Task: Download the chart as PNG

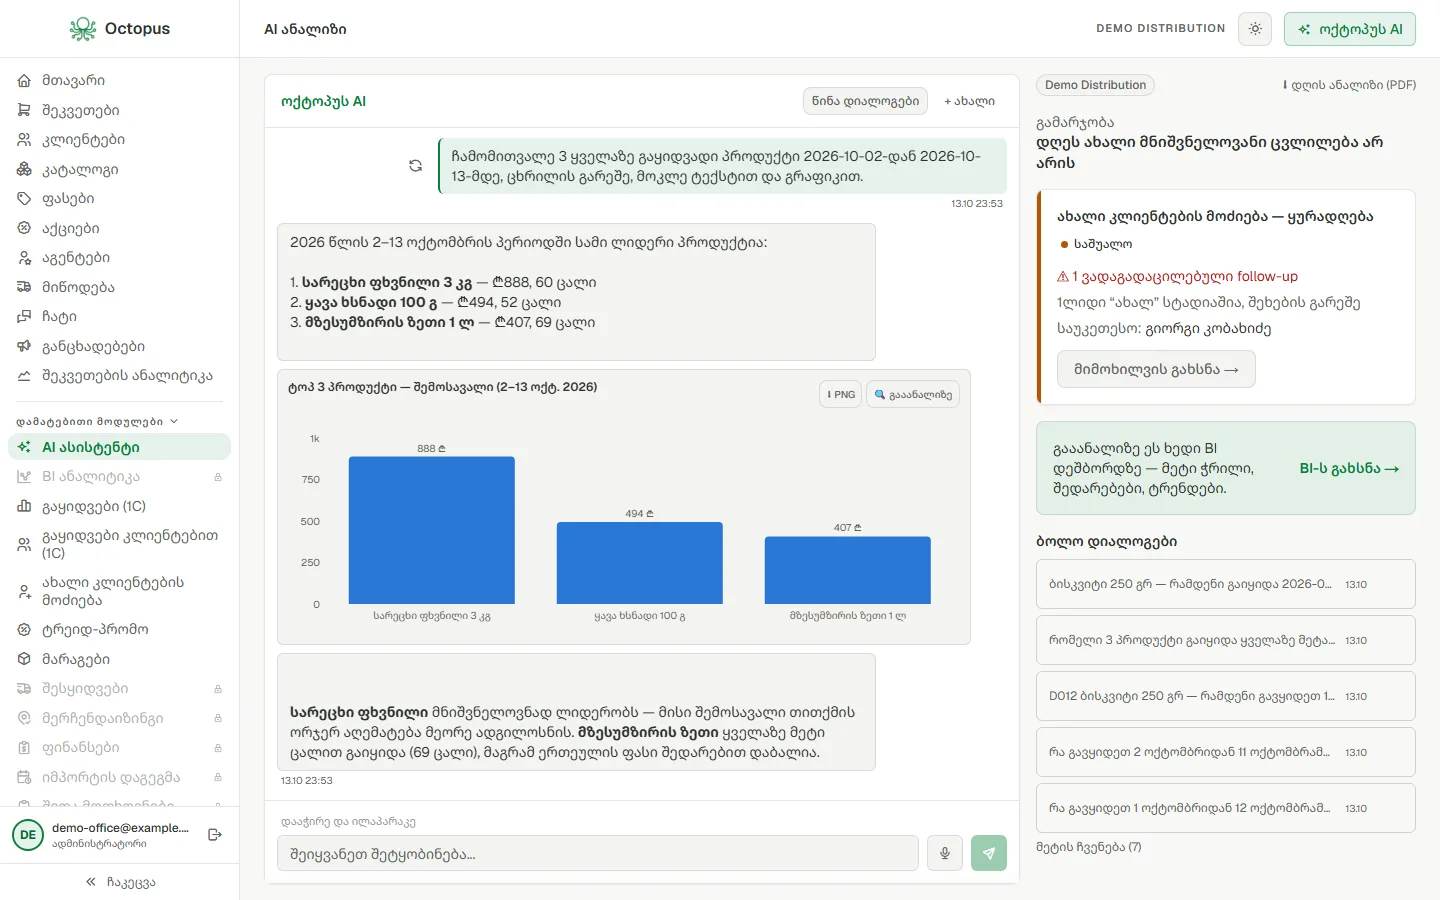Action: coord(840,394)
